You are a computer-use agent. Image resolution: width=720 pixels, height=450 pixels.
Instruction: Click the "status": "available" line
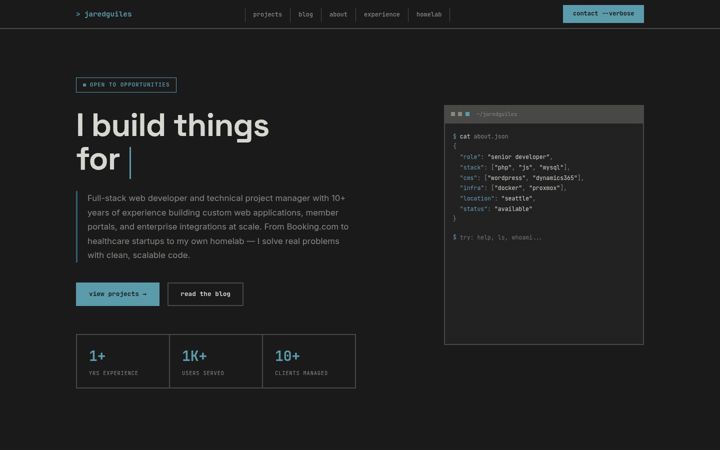[x=496, y=209]
